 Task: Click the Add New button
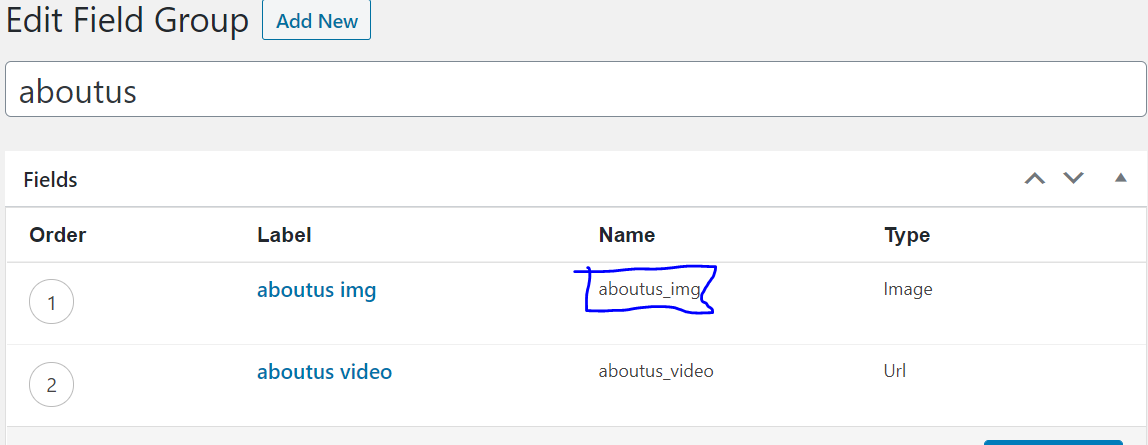point(316,20)
